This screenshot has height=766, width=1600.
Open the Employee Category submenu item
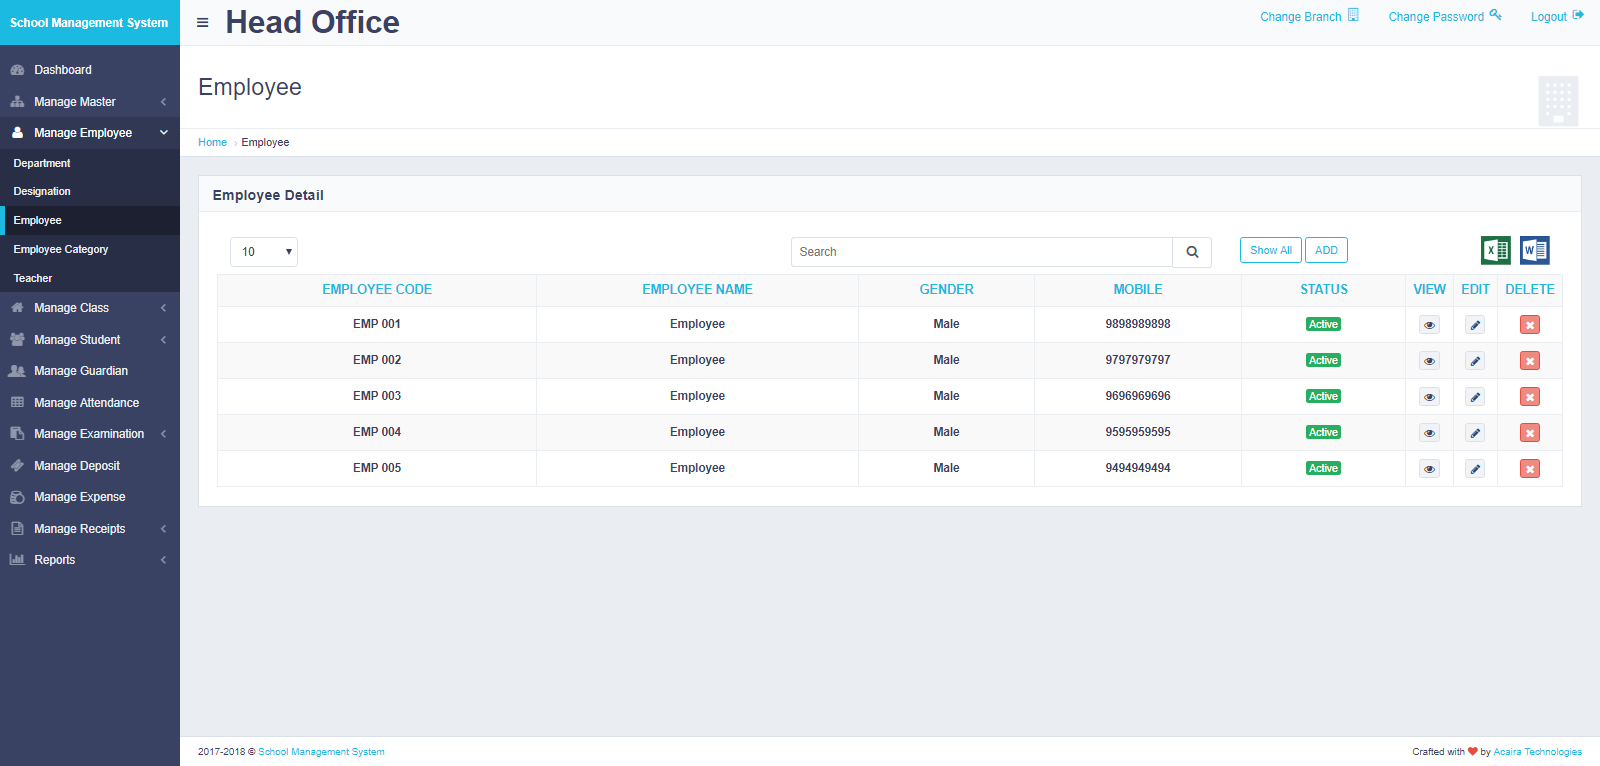tap(61, 249)
